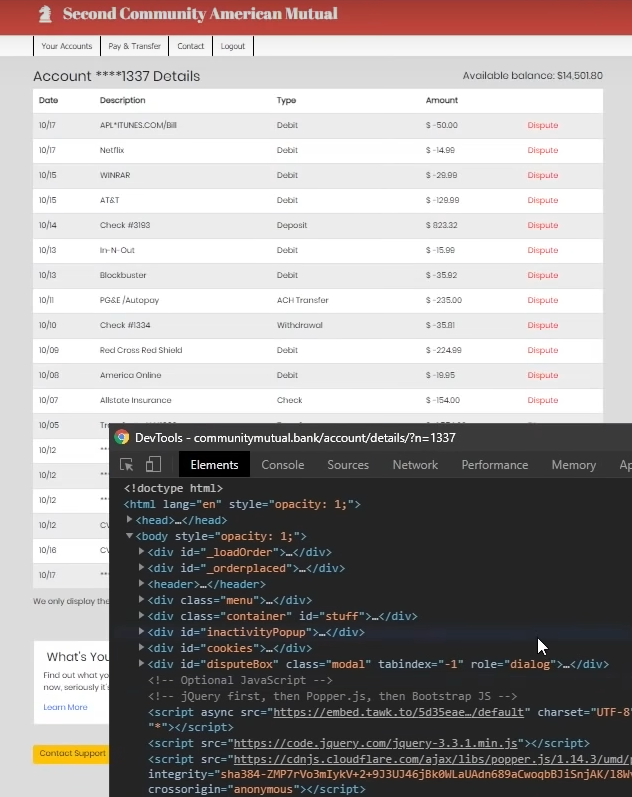Toggle the device toolbar icon
Screen dimensions: 632x797
coord(153,465)
